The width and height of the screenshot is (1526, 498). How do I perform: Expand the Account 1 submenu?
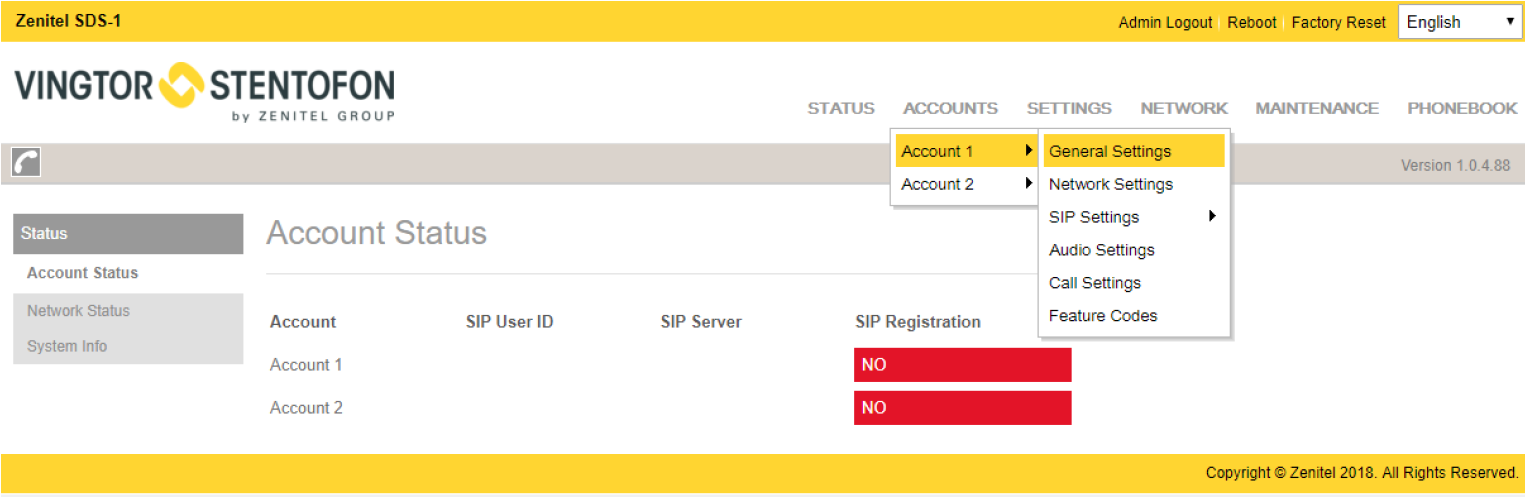[965, 152]
